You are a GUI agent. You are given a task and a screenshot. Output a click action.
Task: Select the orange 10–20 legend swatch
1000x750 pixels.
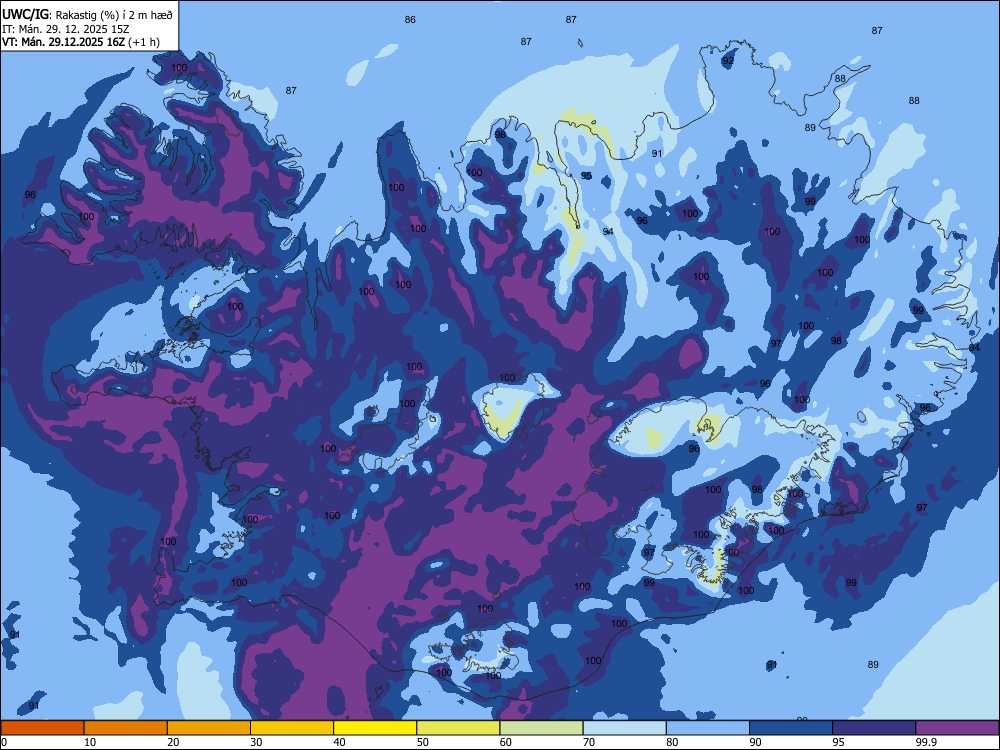click(126, 728)
